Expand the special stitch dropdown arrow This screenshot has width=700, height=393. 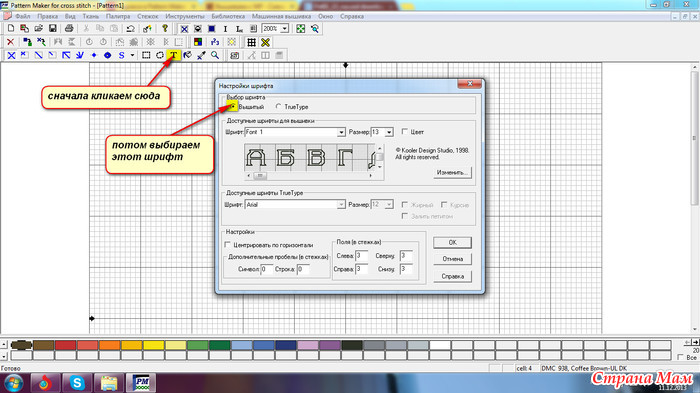pyautogui.click(x=133, y=55)
